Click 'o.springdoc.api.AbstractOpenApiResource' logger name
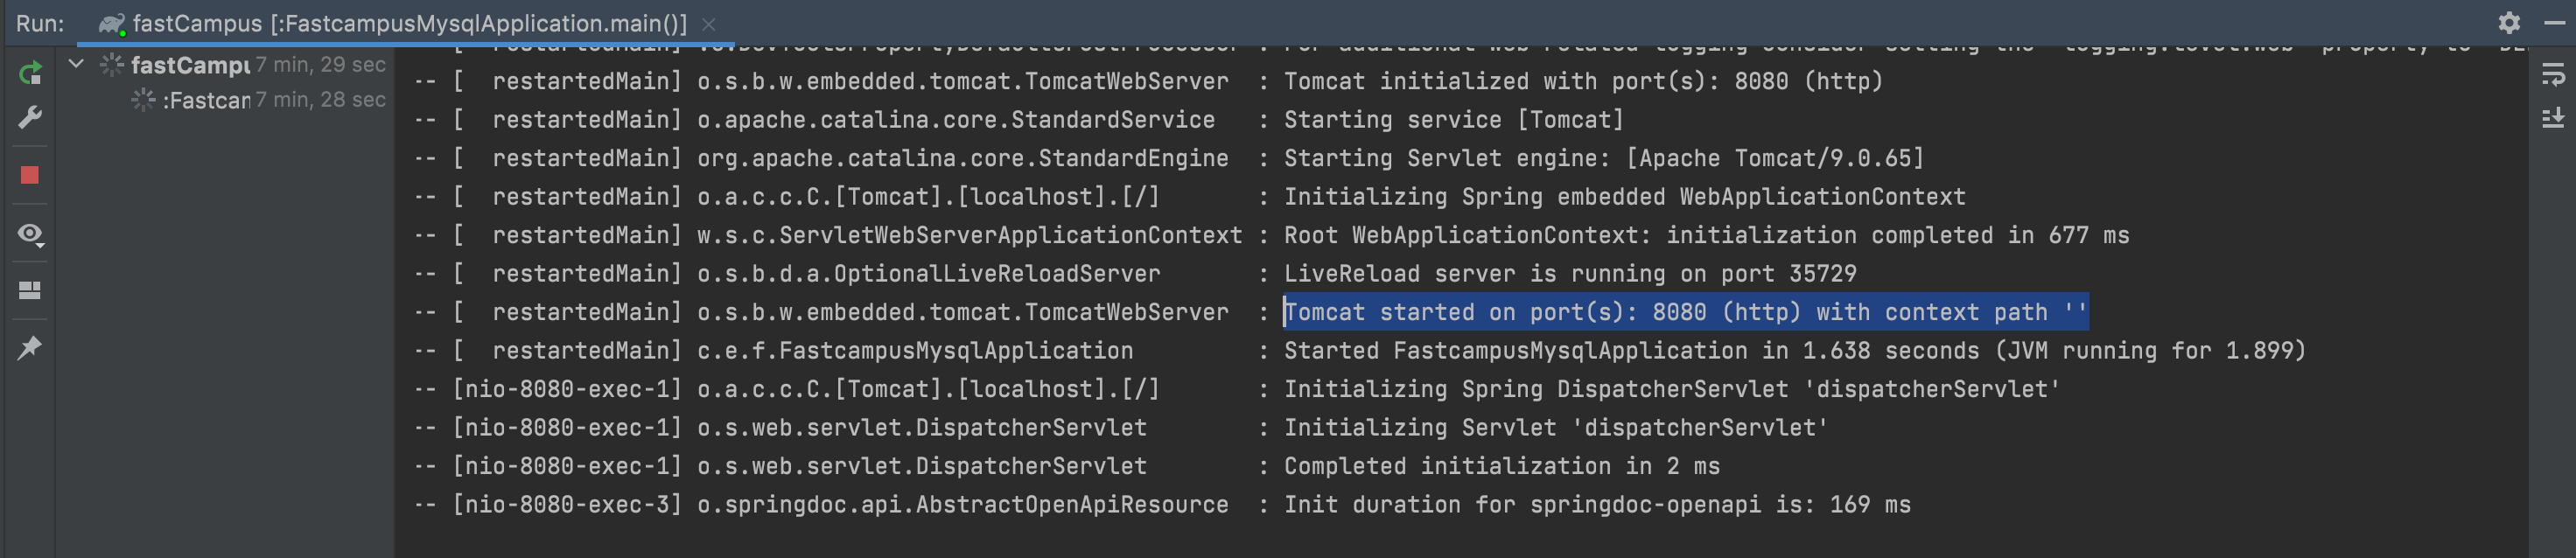2576x558 pixels. [962, 505]
